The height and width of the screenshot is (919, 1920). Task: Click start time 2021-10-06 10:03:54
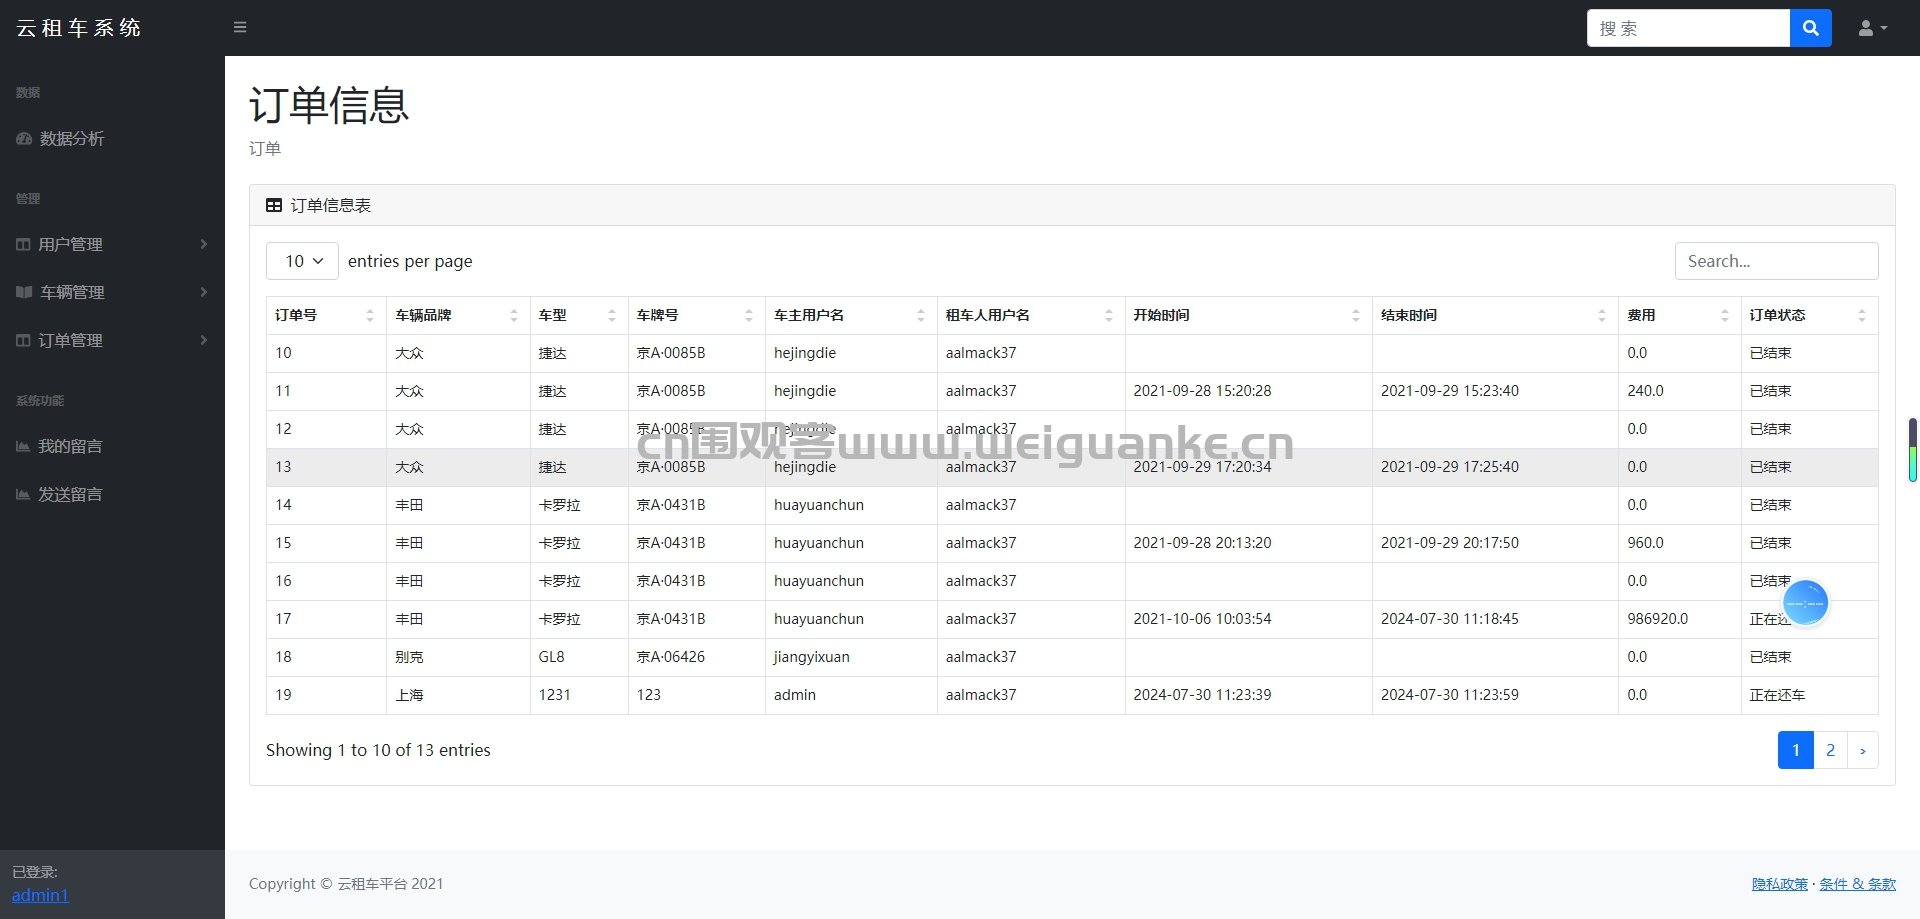[x=1202, y=619]
